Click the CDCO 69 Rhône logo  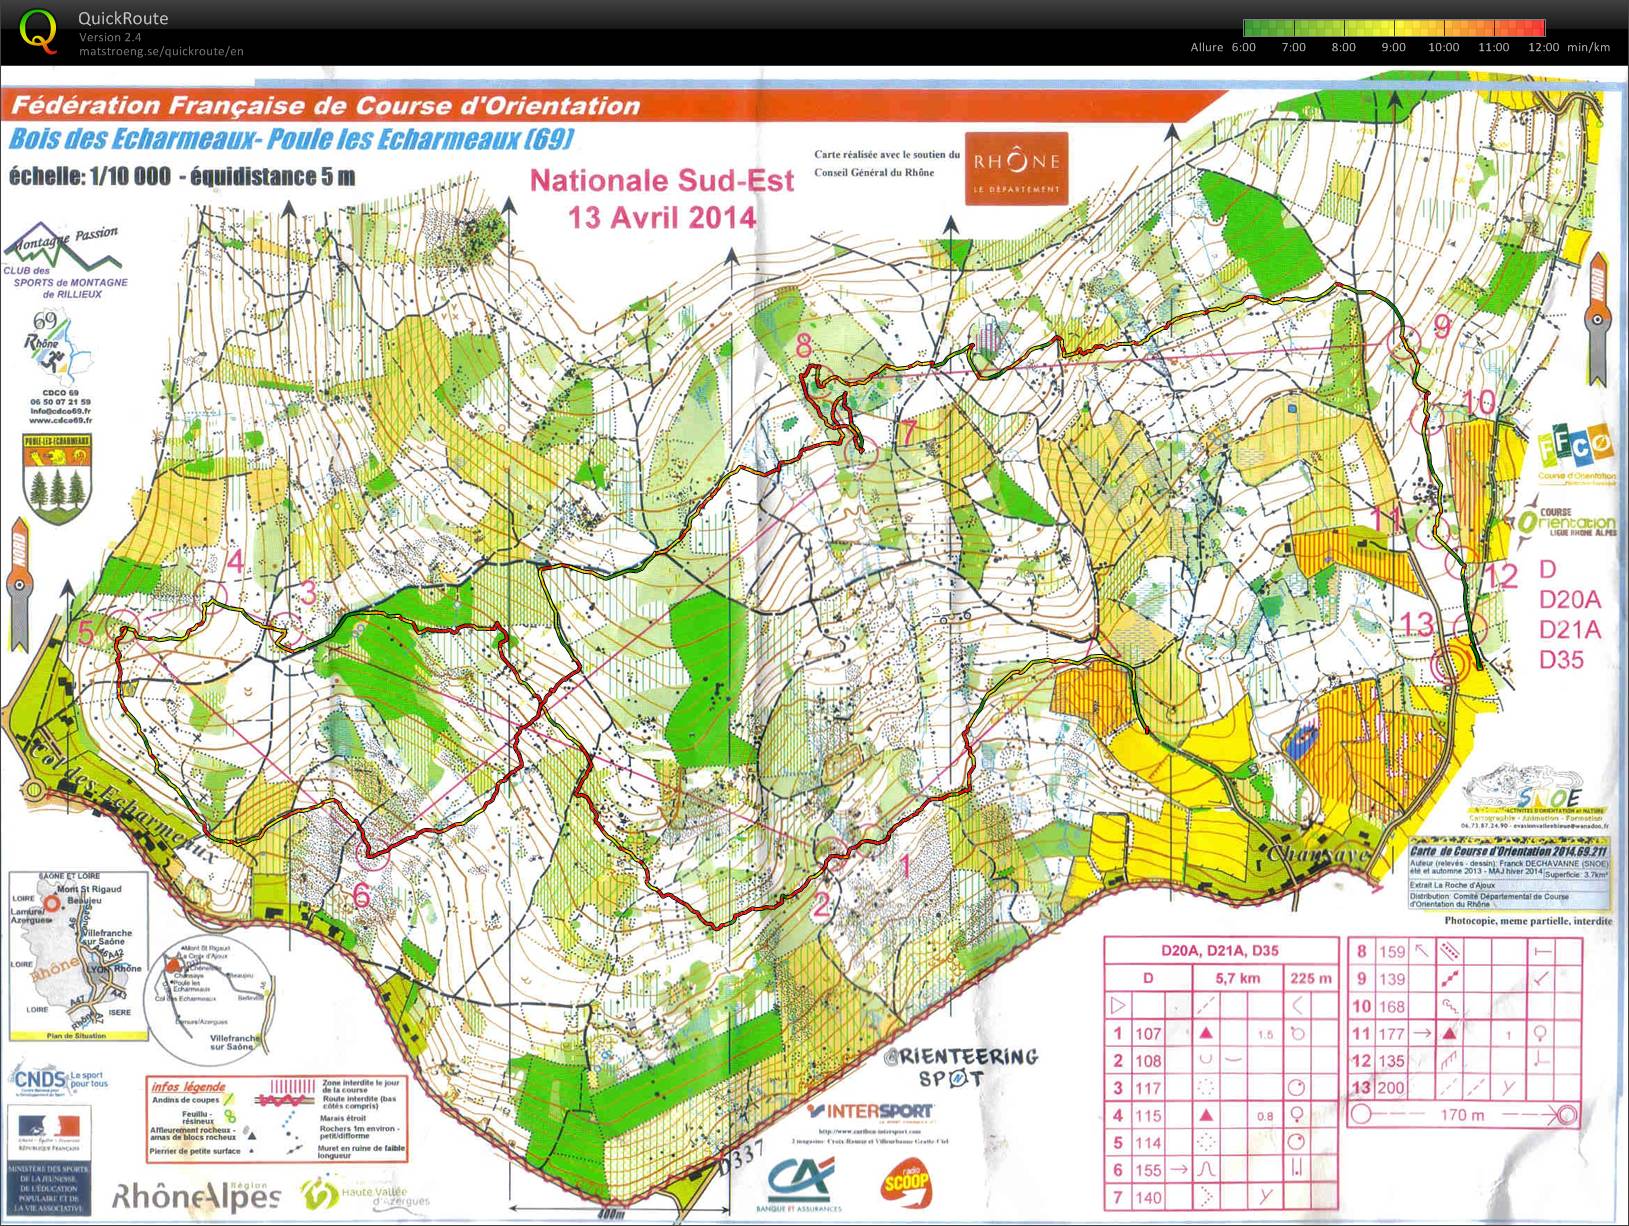pyautogui.click(x=60, y=366)
